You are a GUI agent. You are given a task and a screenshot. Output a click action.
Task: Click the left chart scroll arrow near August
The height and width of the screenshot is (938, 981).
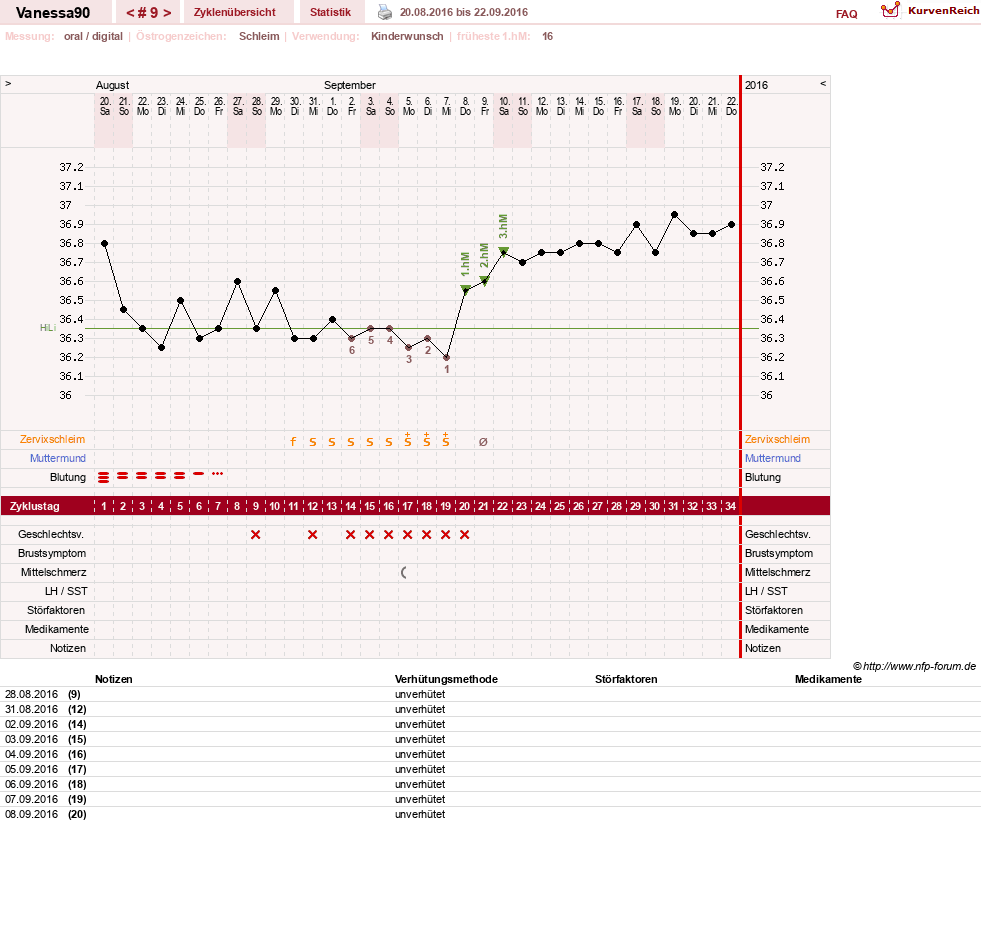point(8,83)
